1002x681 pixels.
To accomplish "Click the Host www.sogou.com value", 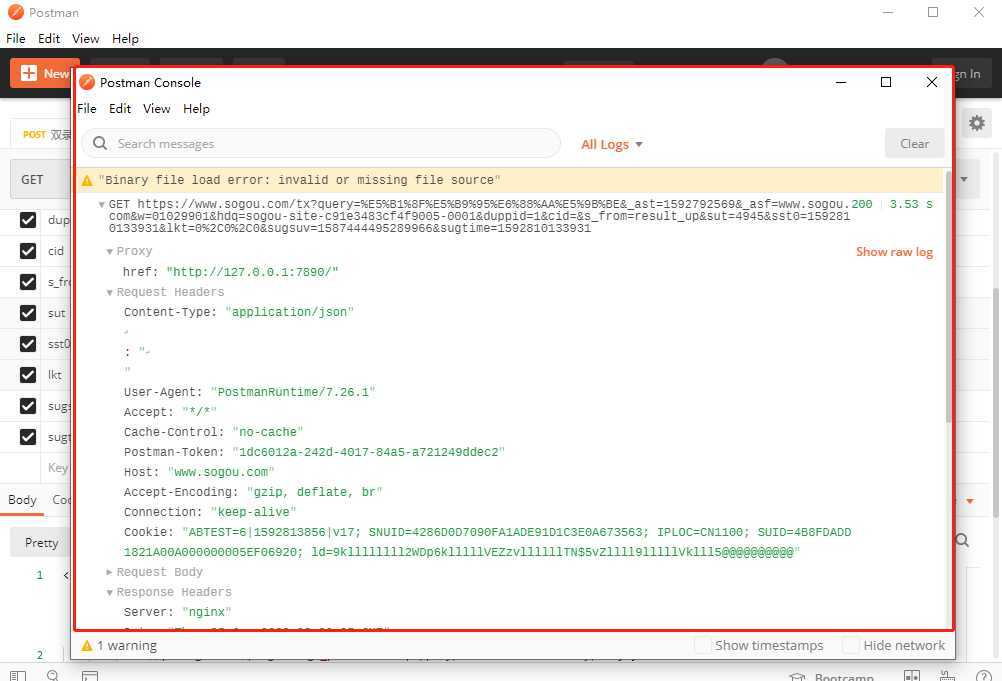I will (221, 472).
